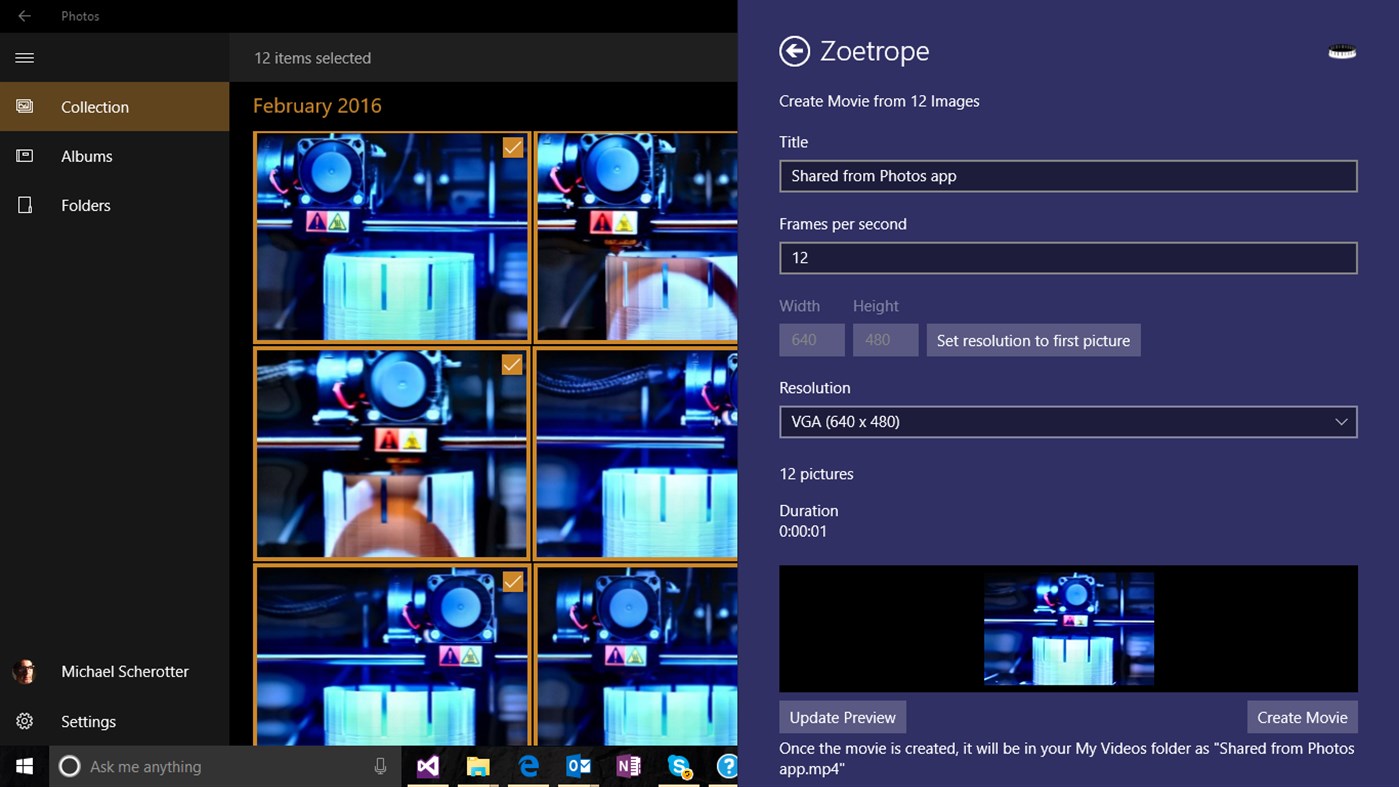
Task: Uncheck the middle-row selected photo
Action: point(511,365)
